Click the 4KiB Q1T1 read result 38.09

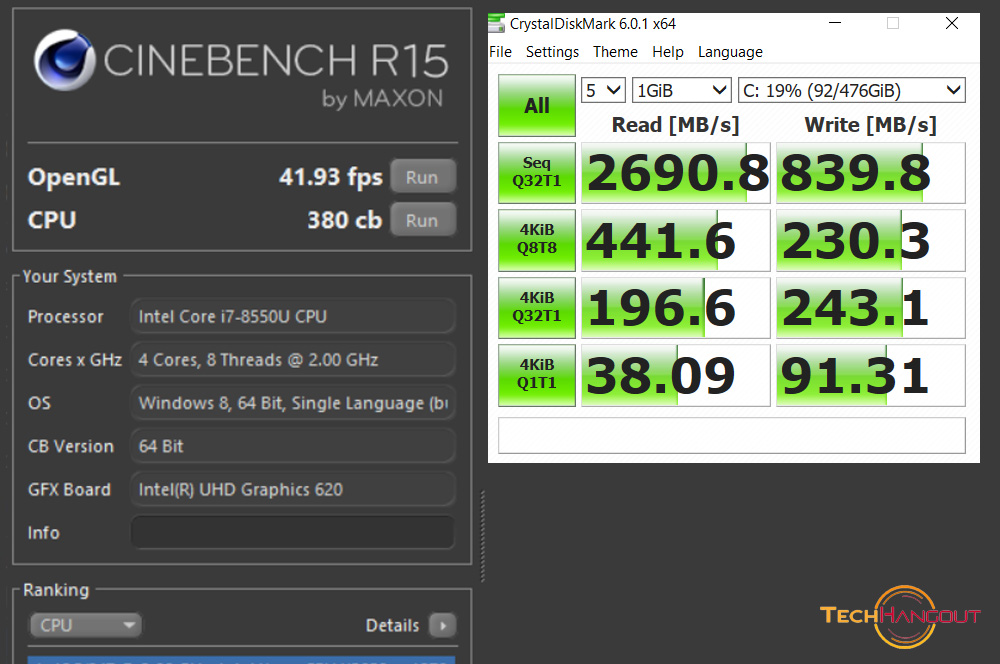tap(675, 375)
